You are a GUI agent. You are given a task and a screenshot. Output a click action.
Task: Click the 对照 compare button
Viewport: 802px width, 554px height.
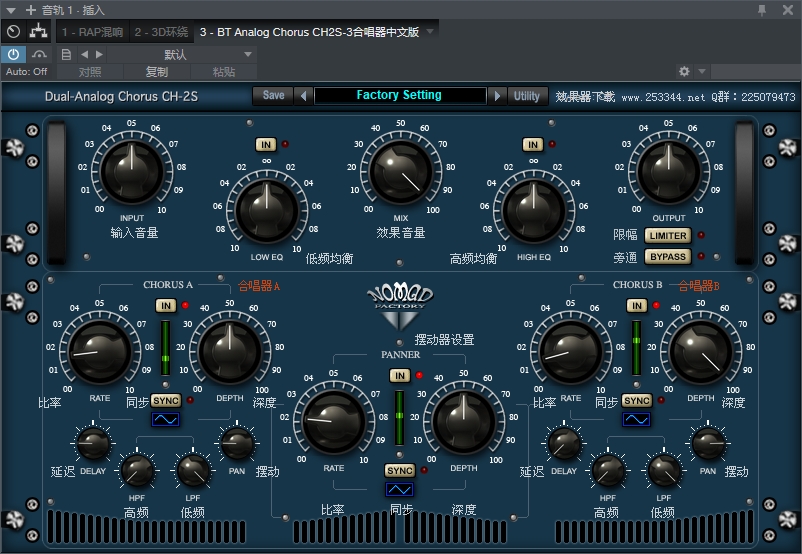tap(90, 72)
